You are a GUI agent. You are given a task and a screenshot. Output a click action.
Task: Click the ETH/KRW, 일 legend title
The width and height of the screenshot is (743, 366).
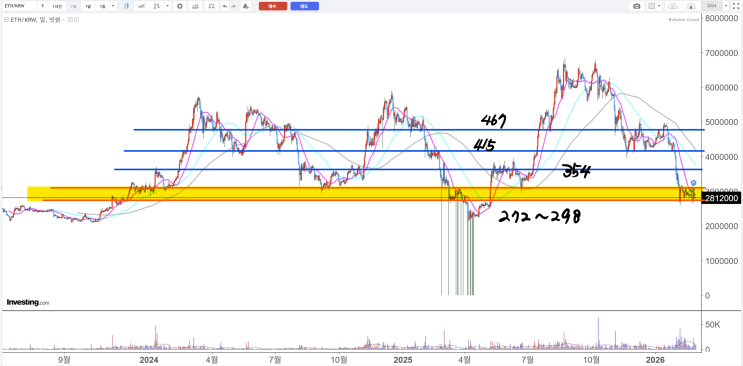36,19
